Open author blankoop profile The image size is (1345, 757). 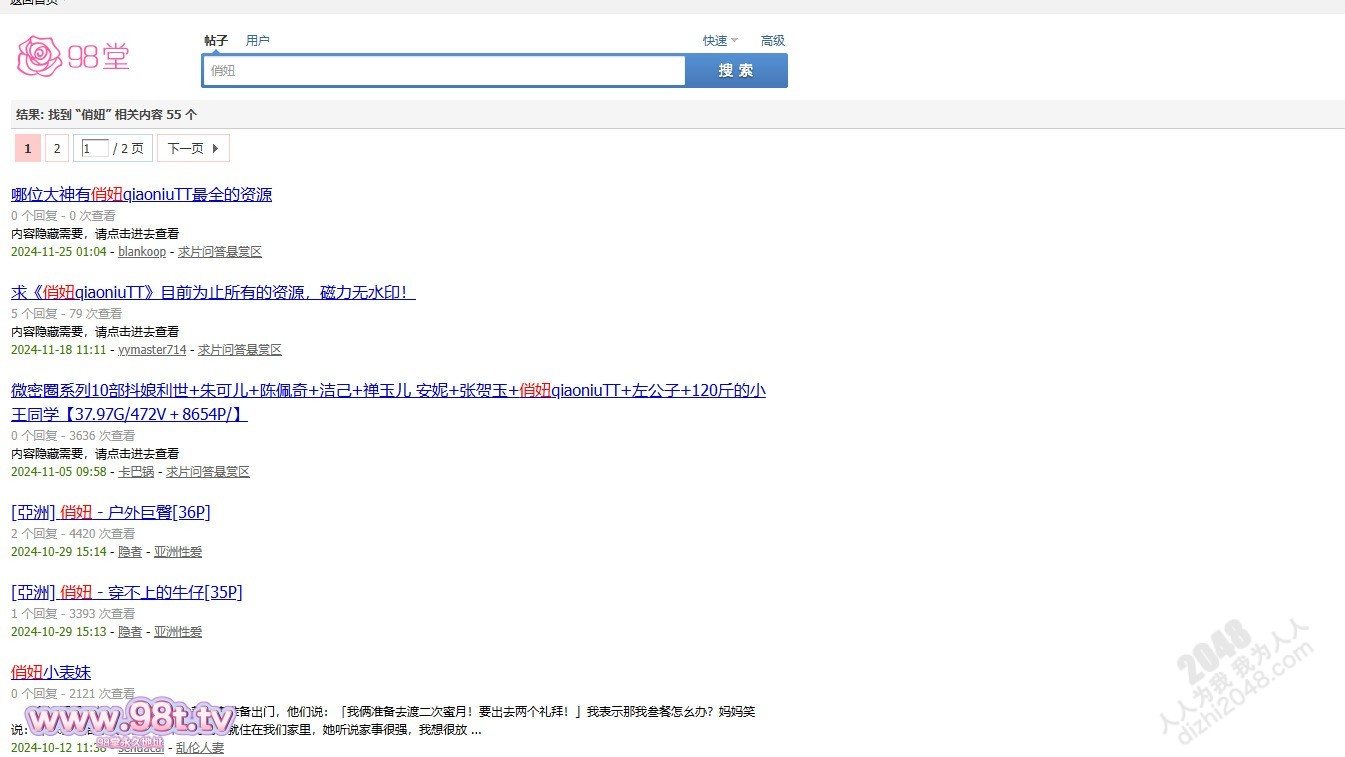click(142, 252)
